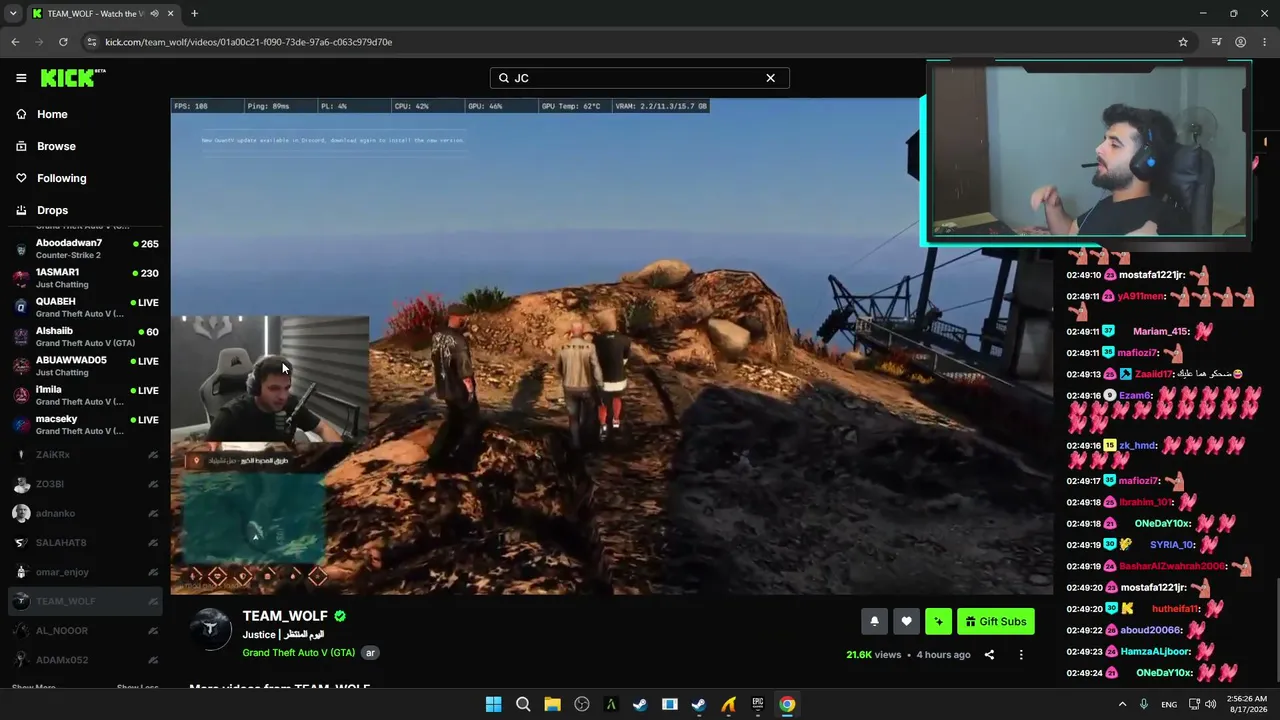Image resolution: width=1280 pixels, height=720 pixels.
Task: Open a new browser tab
Action: coord(194,13)
